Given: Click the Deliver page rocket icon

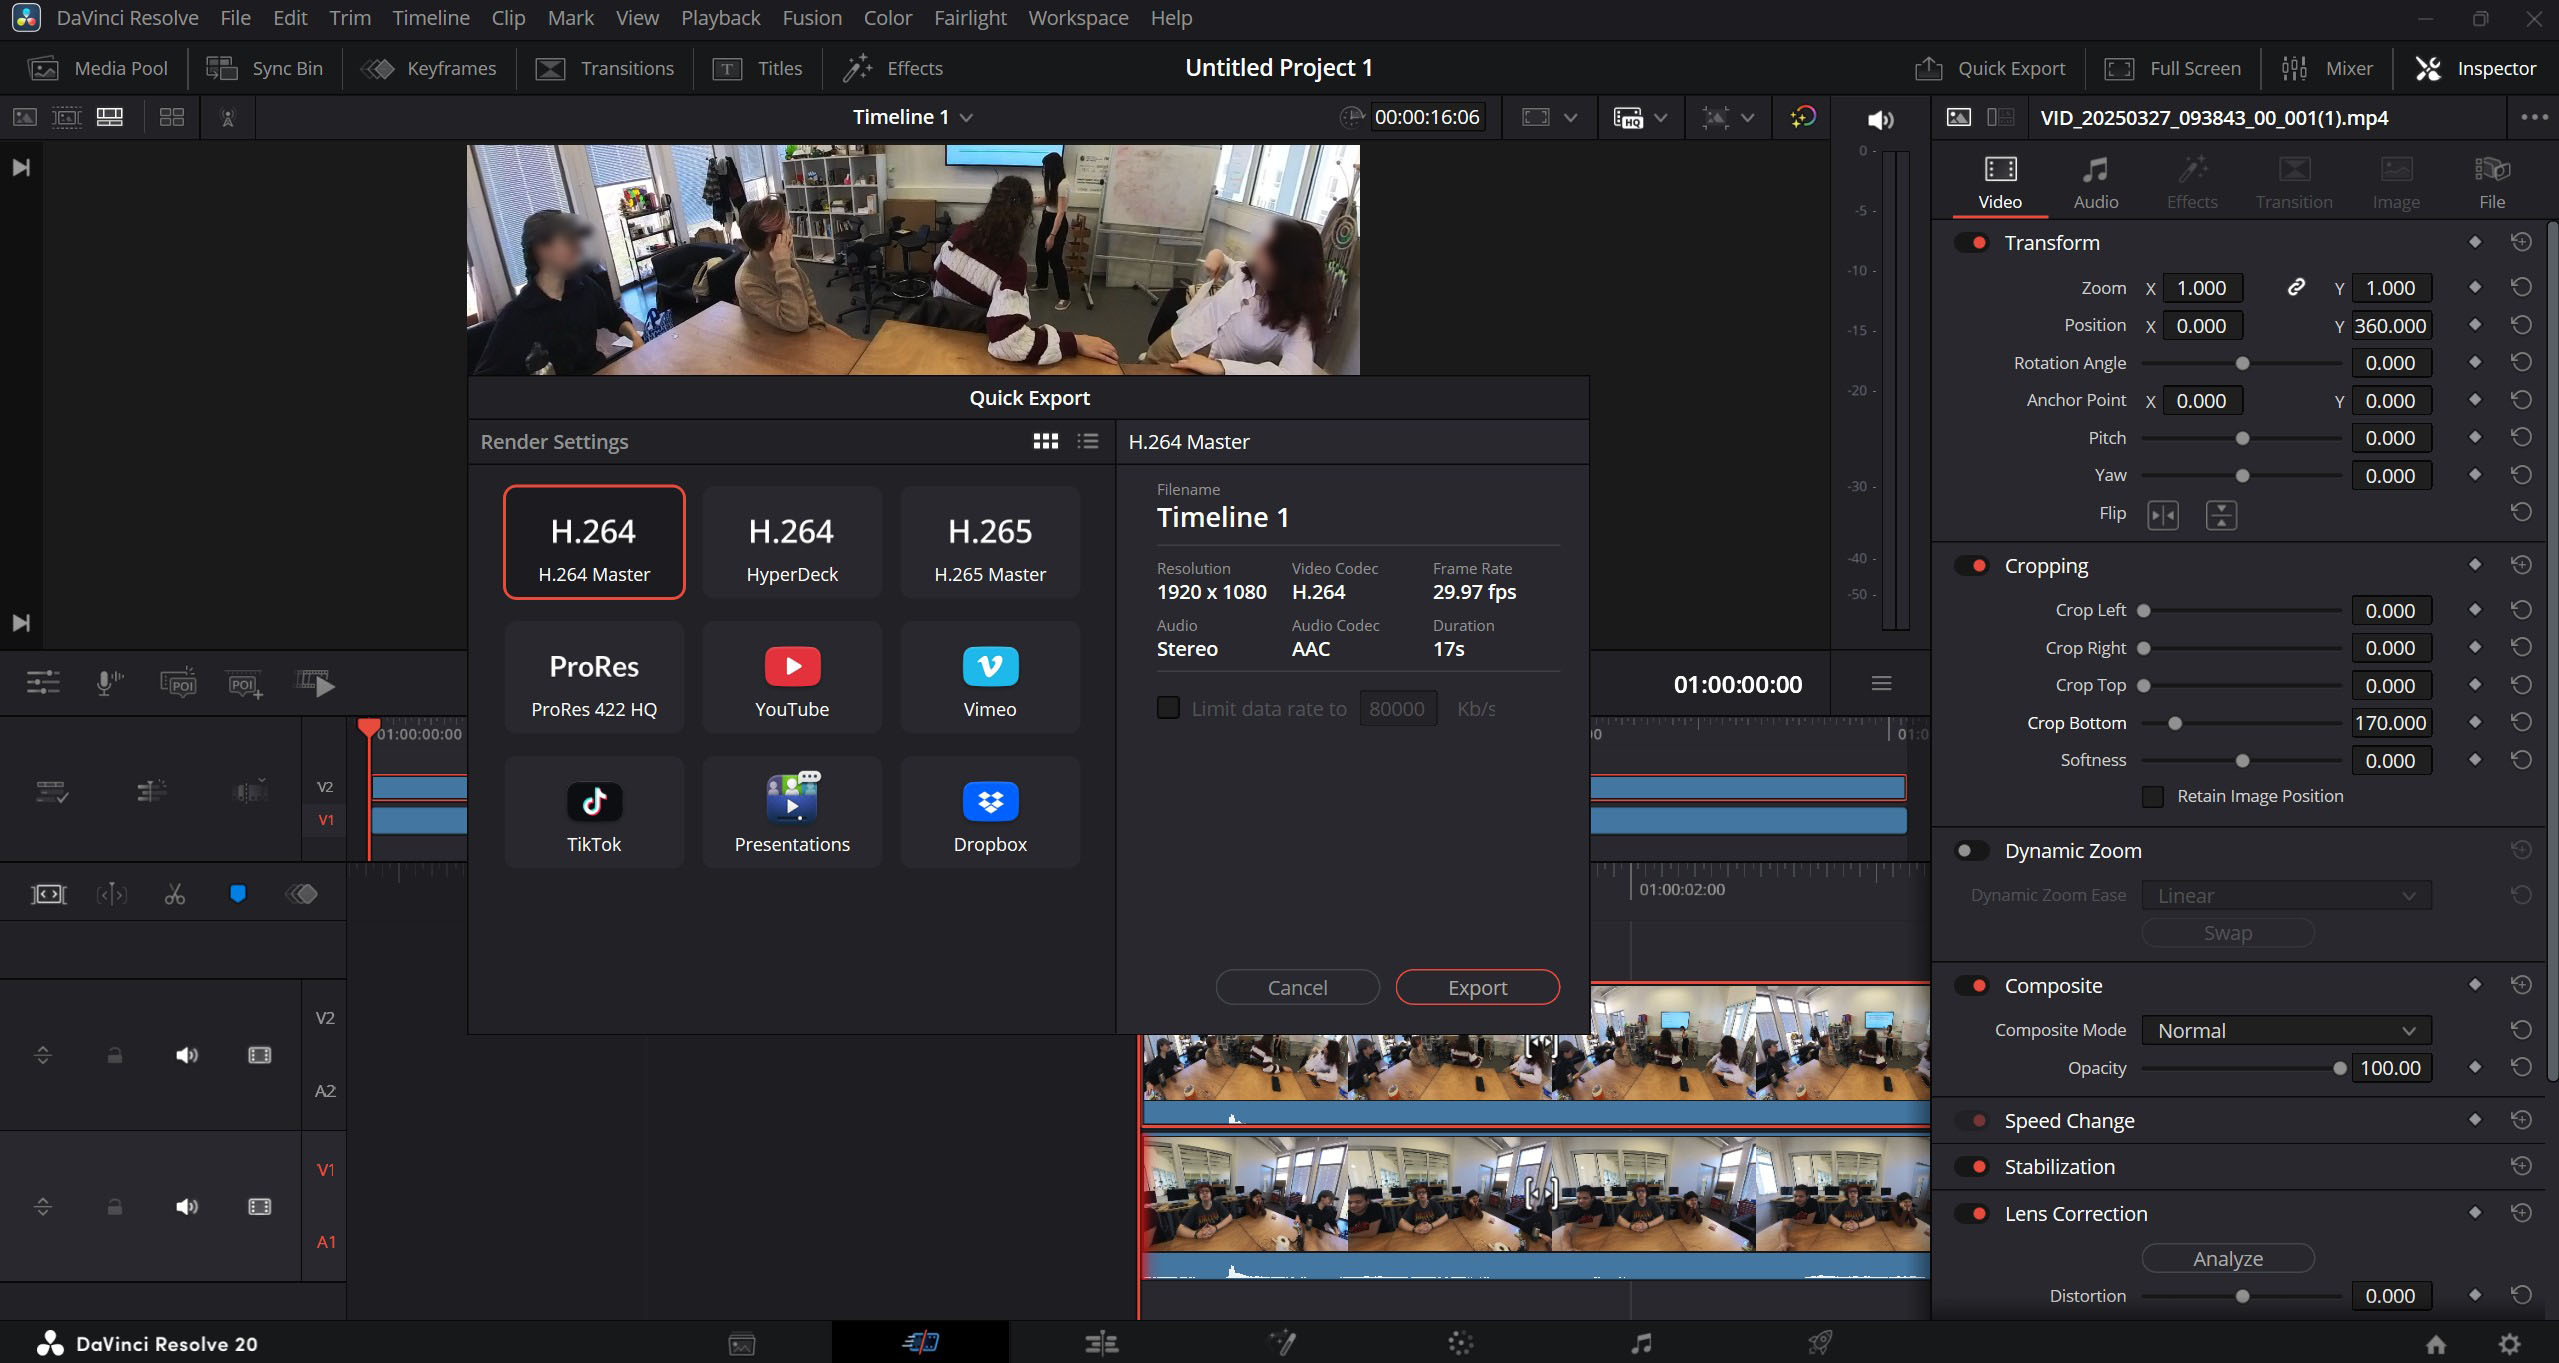Looking at the screenshot, I should pos(1820,1343).
